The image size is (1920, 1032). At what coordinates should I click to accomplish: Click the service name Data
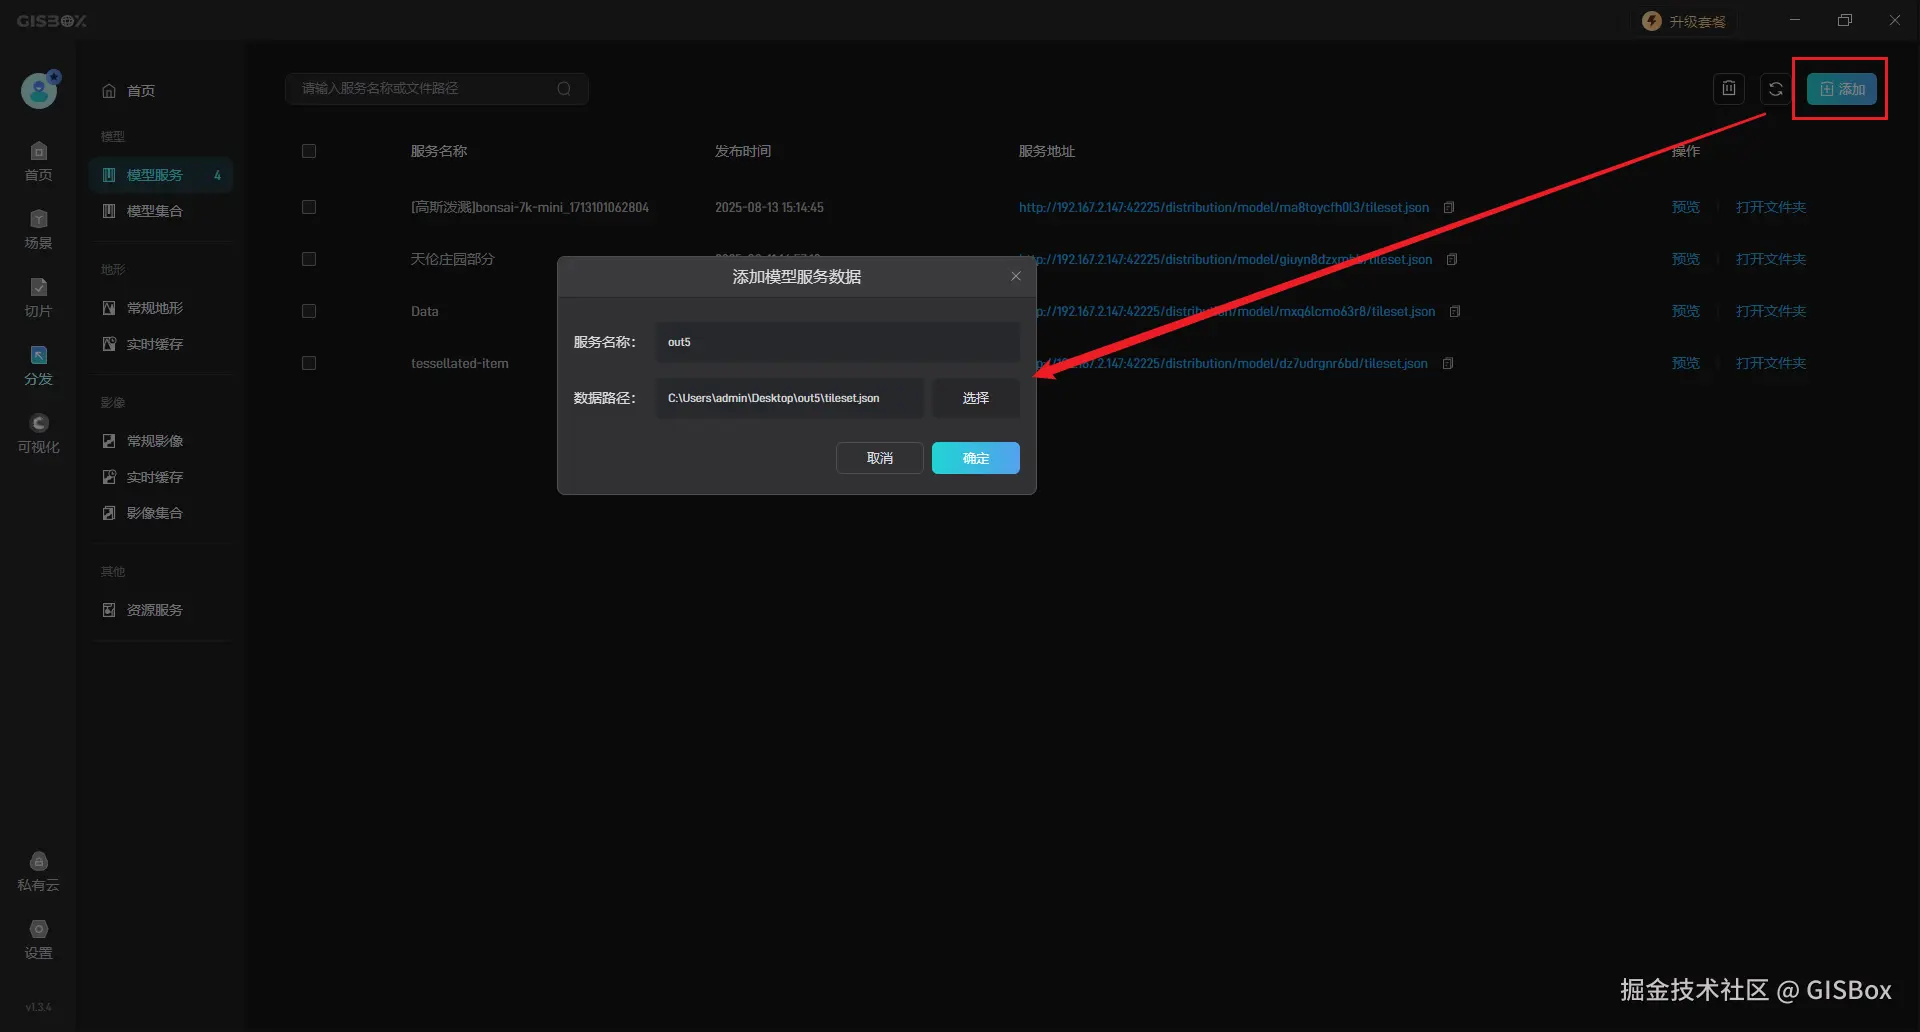(425, 312)
